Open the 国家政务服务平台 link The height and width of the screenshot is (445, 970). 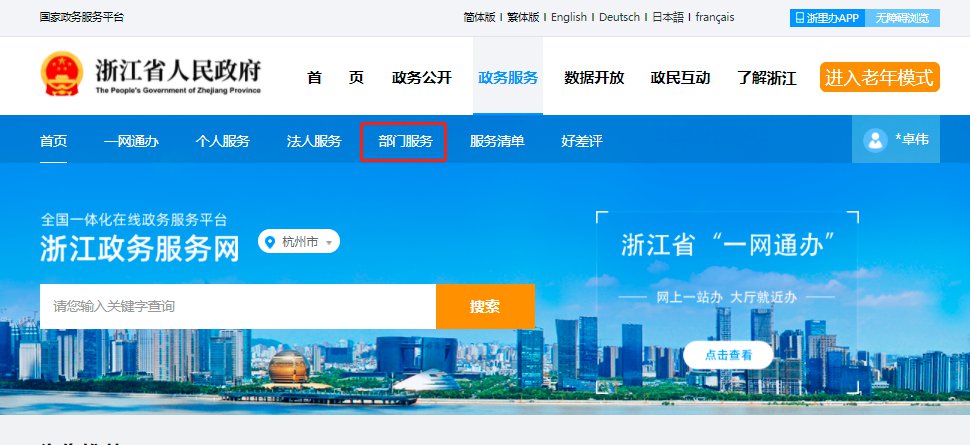pos(82,17)
